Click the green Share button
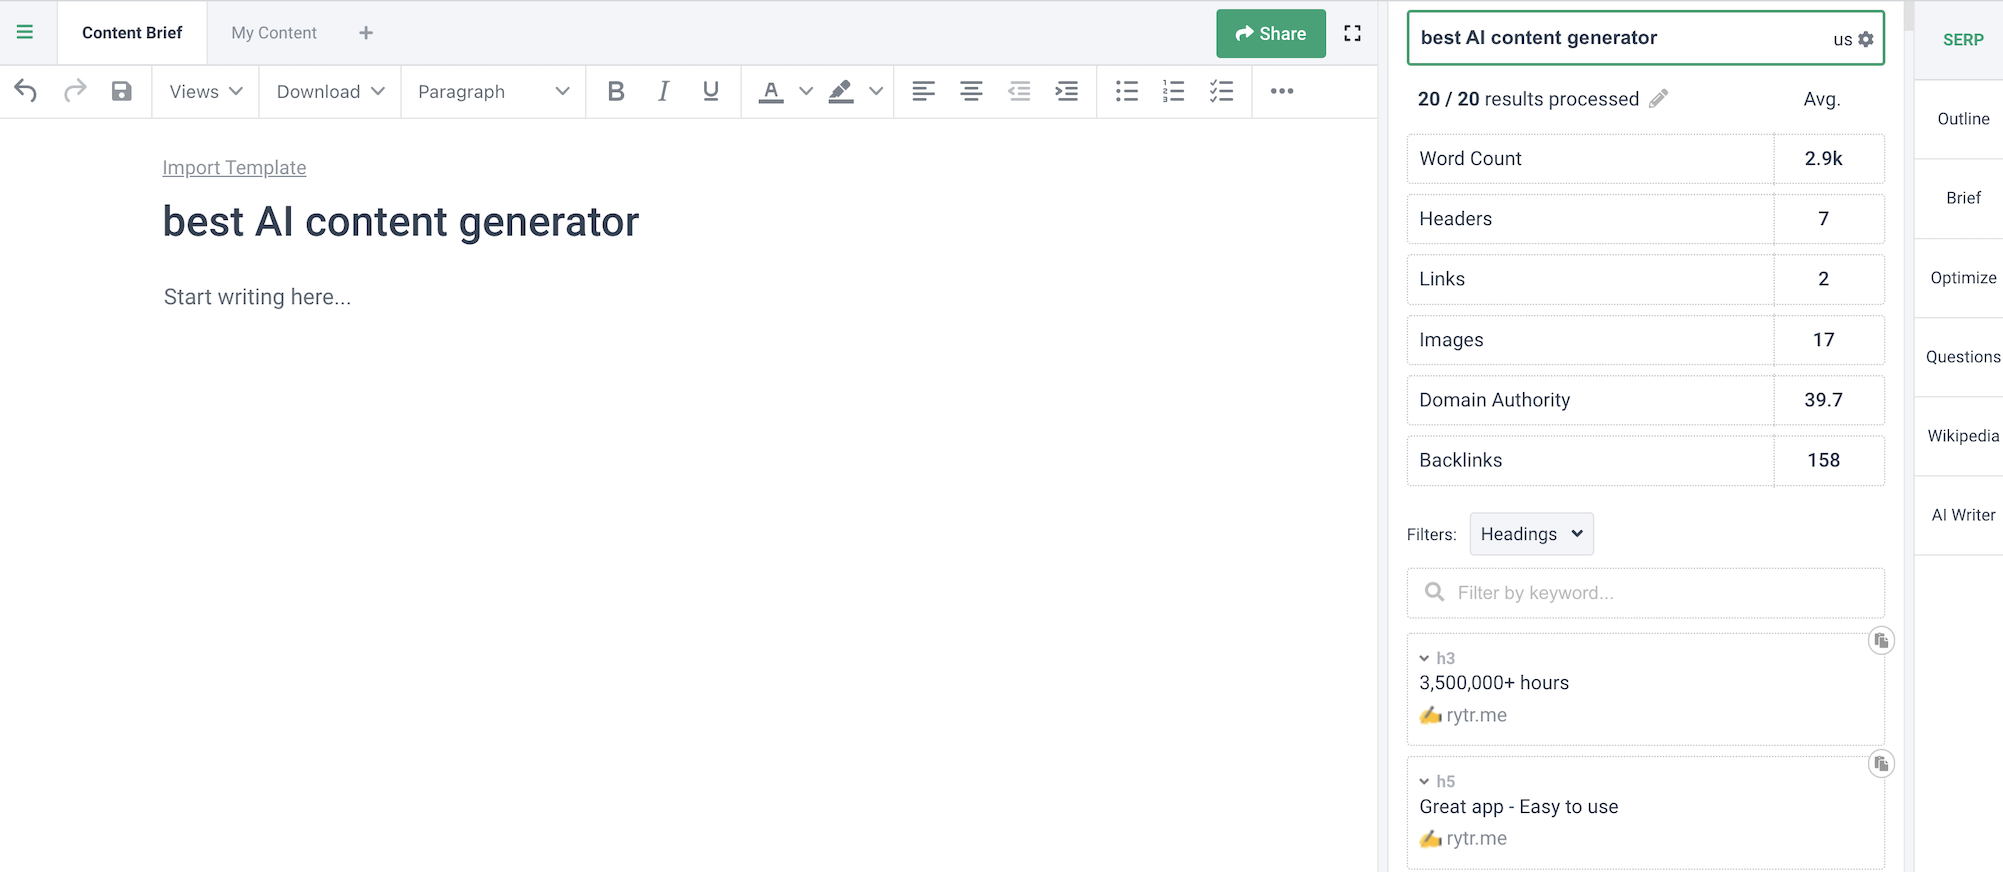Viewport: 2003px width, 872px height. [x=1270, y=33]
